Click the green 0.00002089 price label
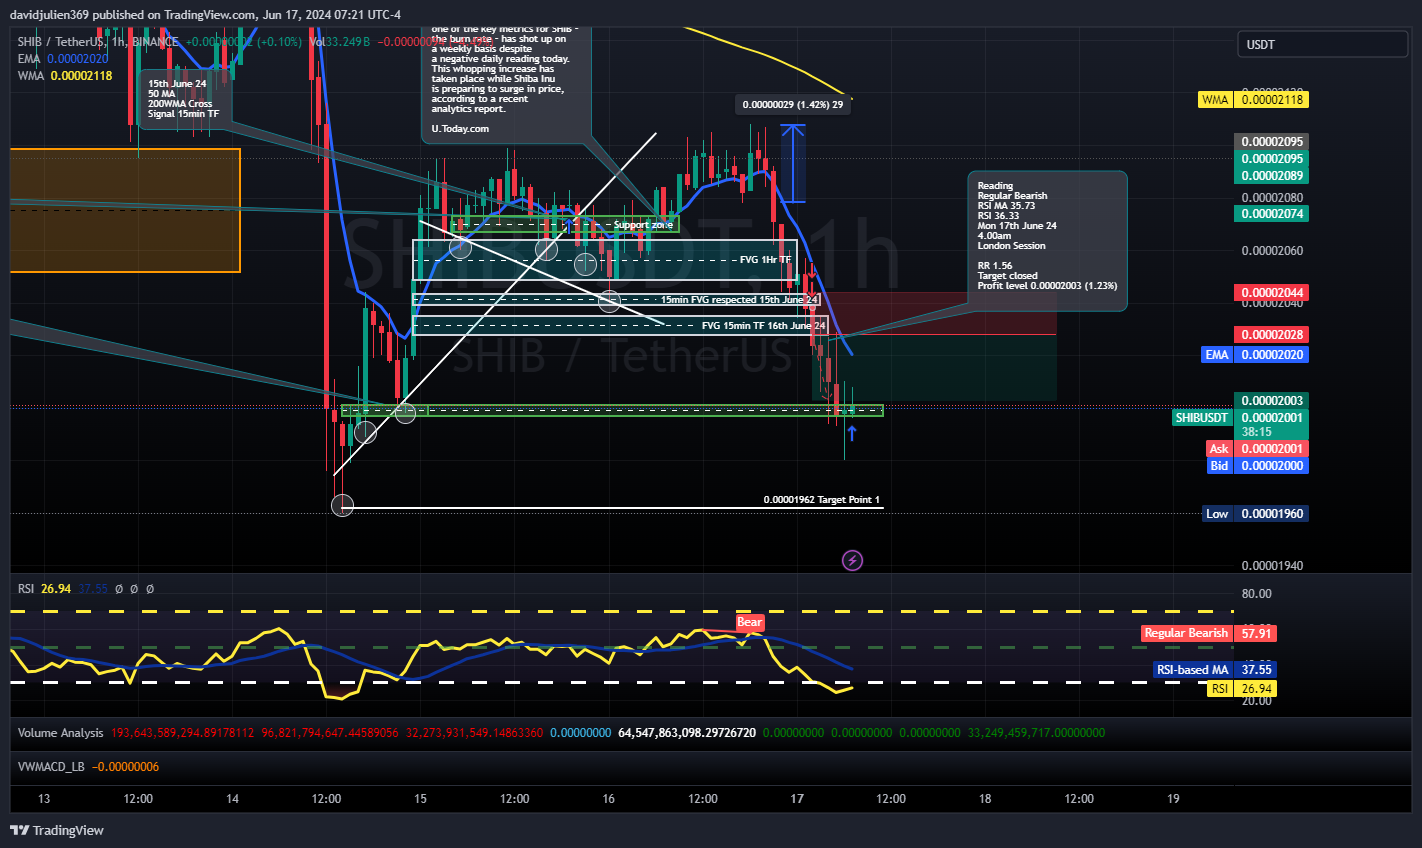 1272,176
